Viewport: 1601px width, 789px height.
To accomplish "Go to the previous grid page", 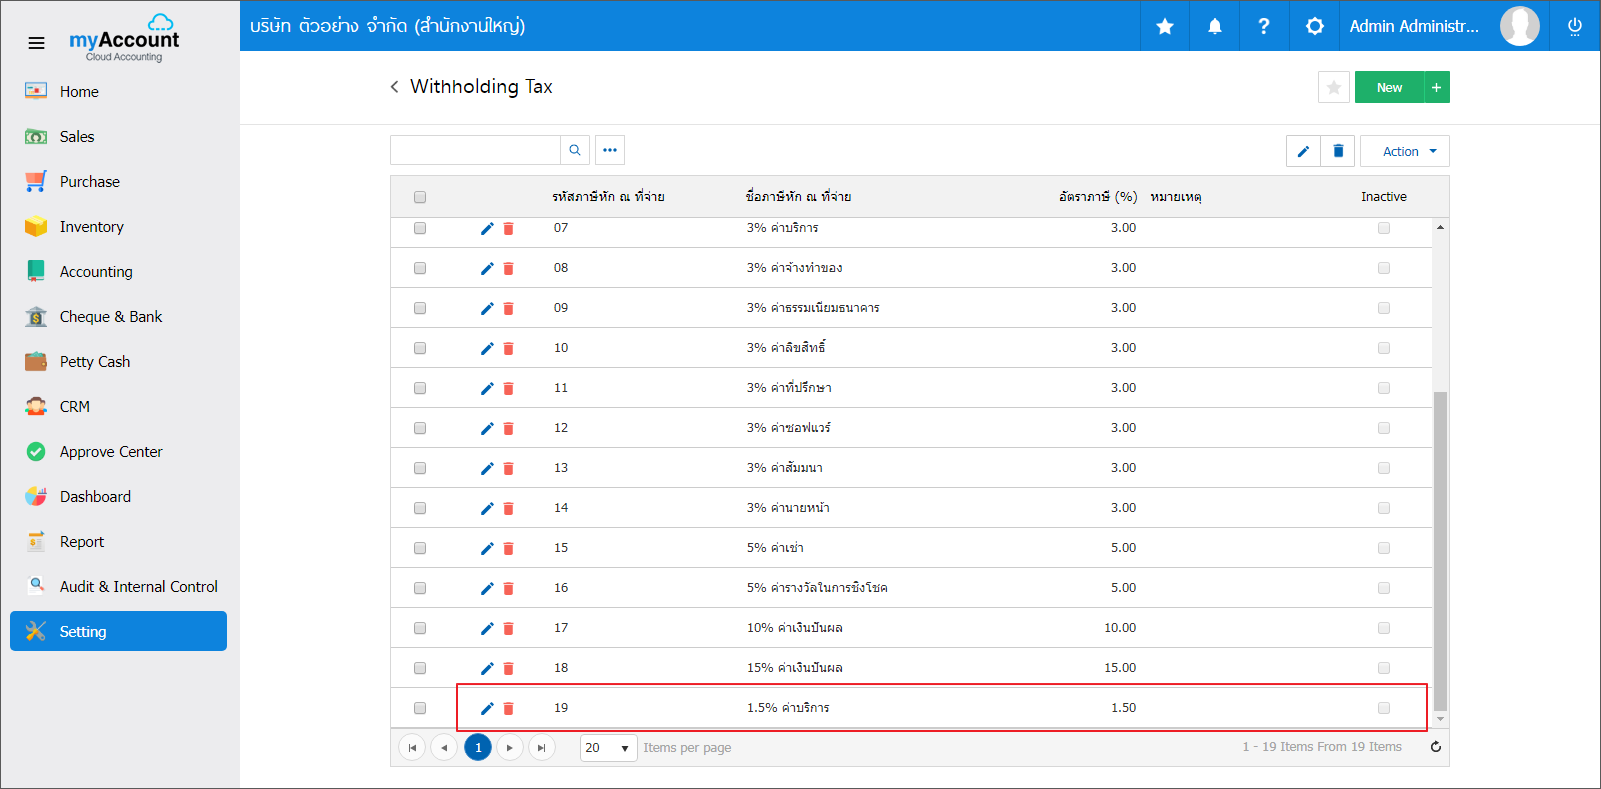I will tap(444, 747).
